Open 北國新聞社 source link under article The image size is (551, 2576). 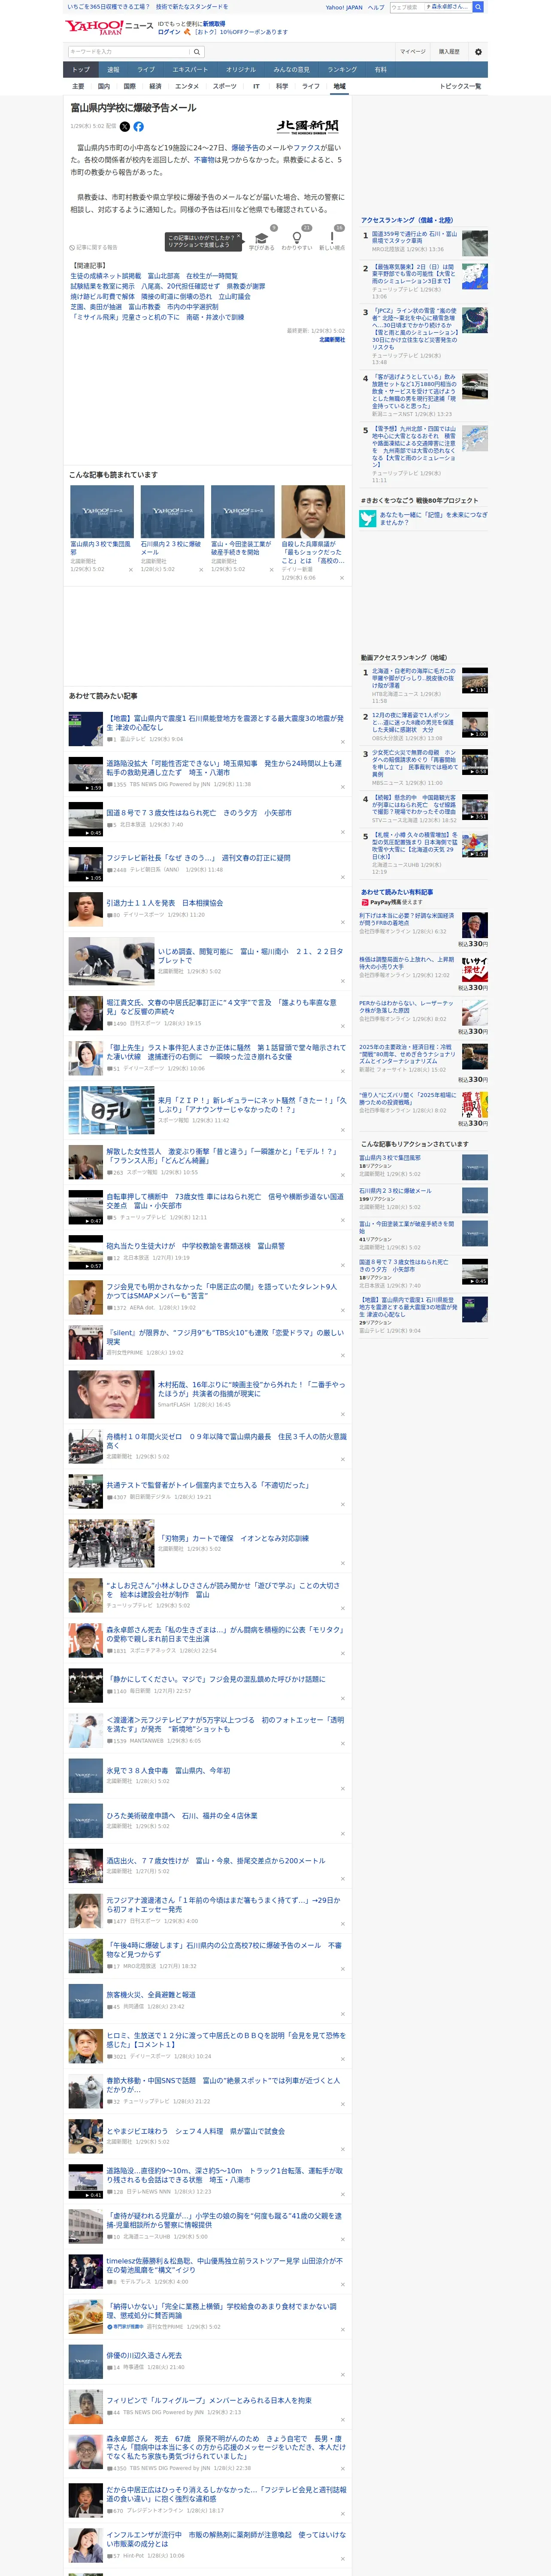[332, 340]
